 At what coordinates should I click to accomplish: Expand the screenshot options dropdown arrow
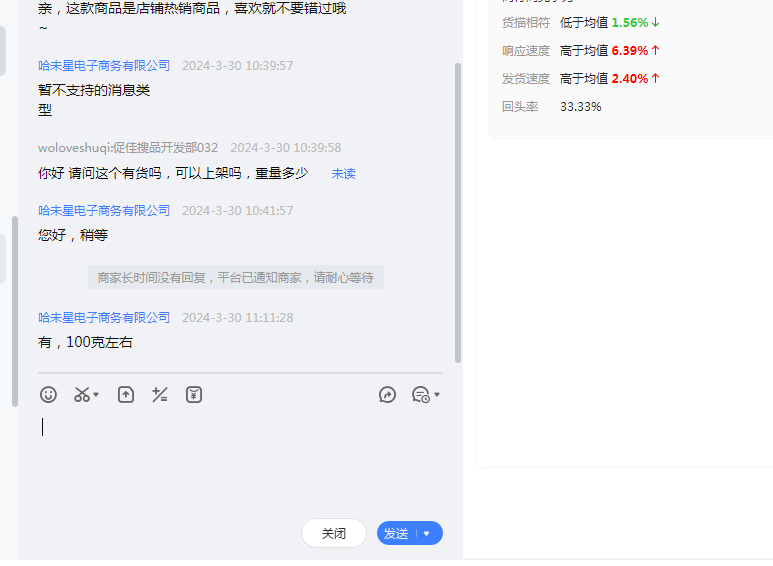tap(96, 396)
